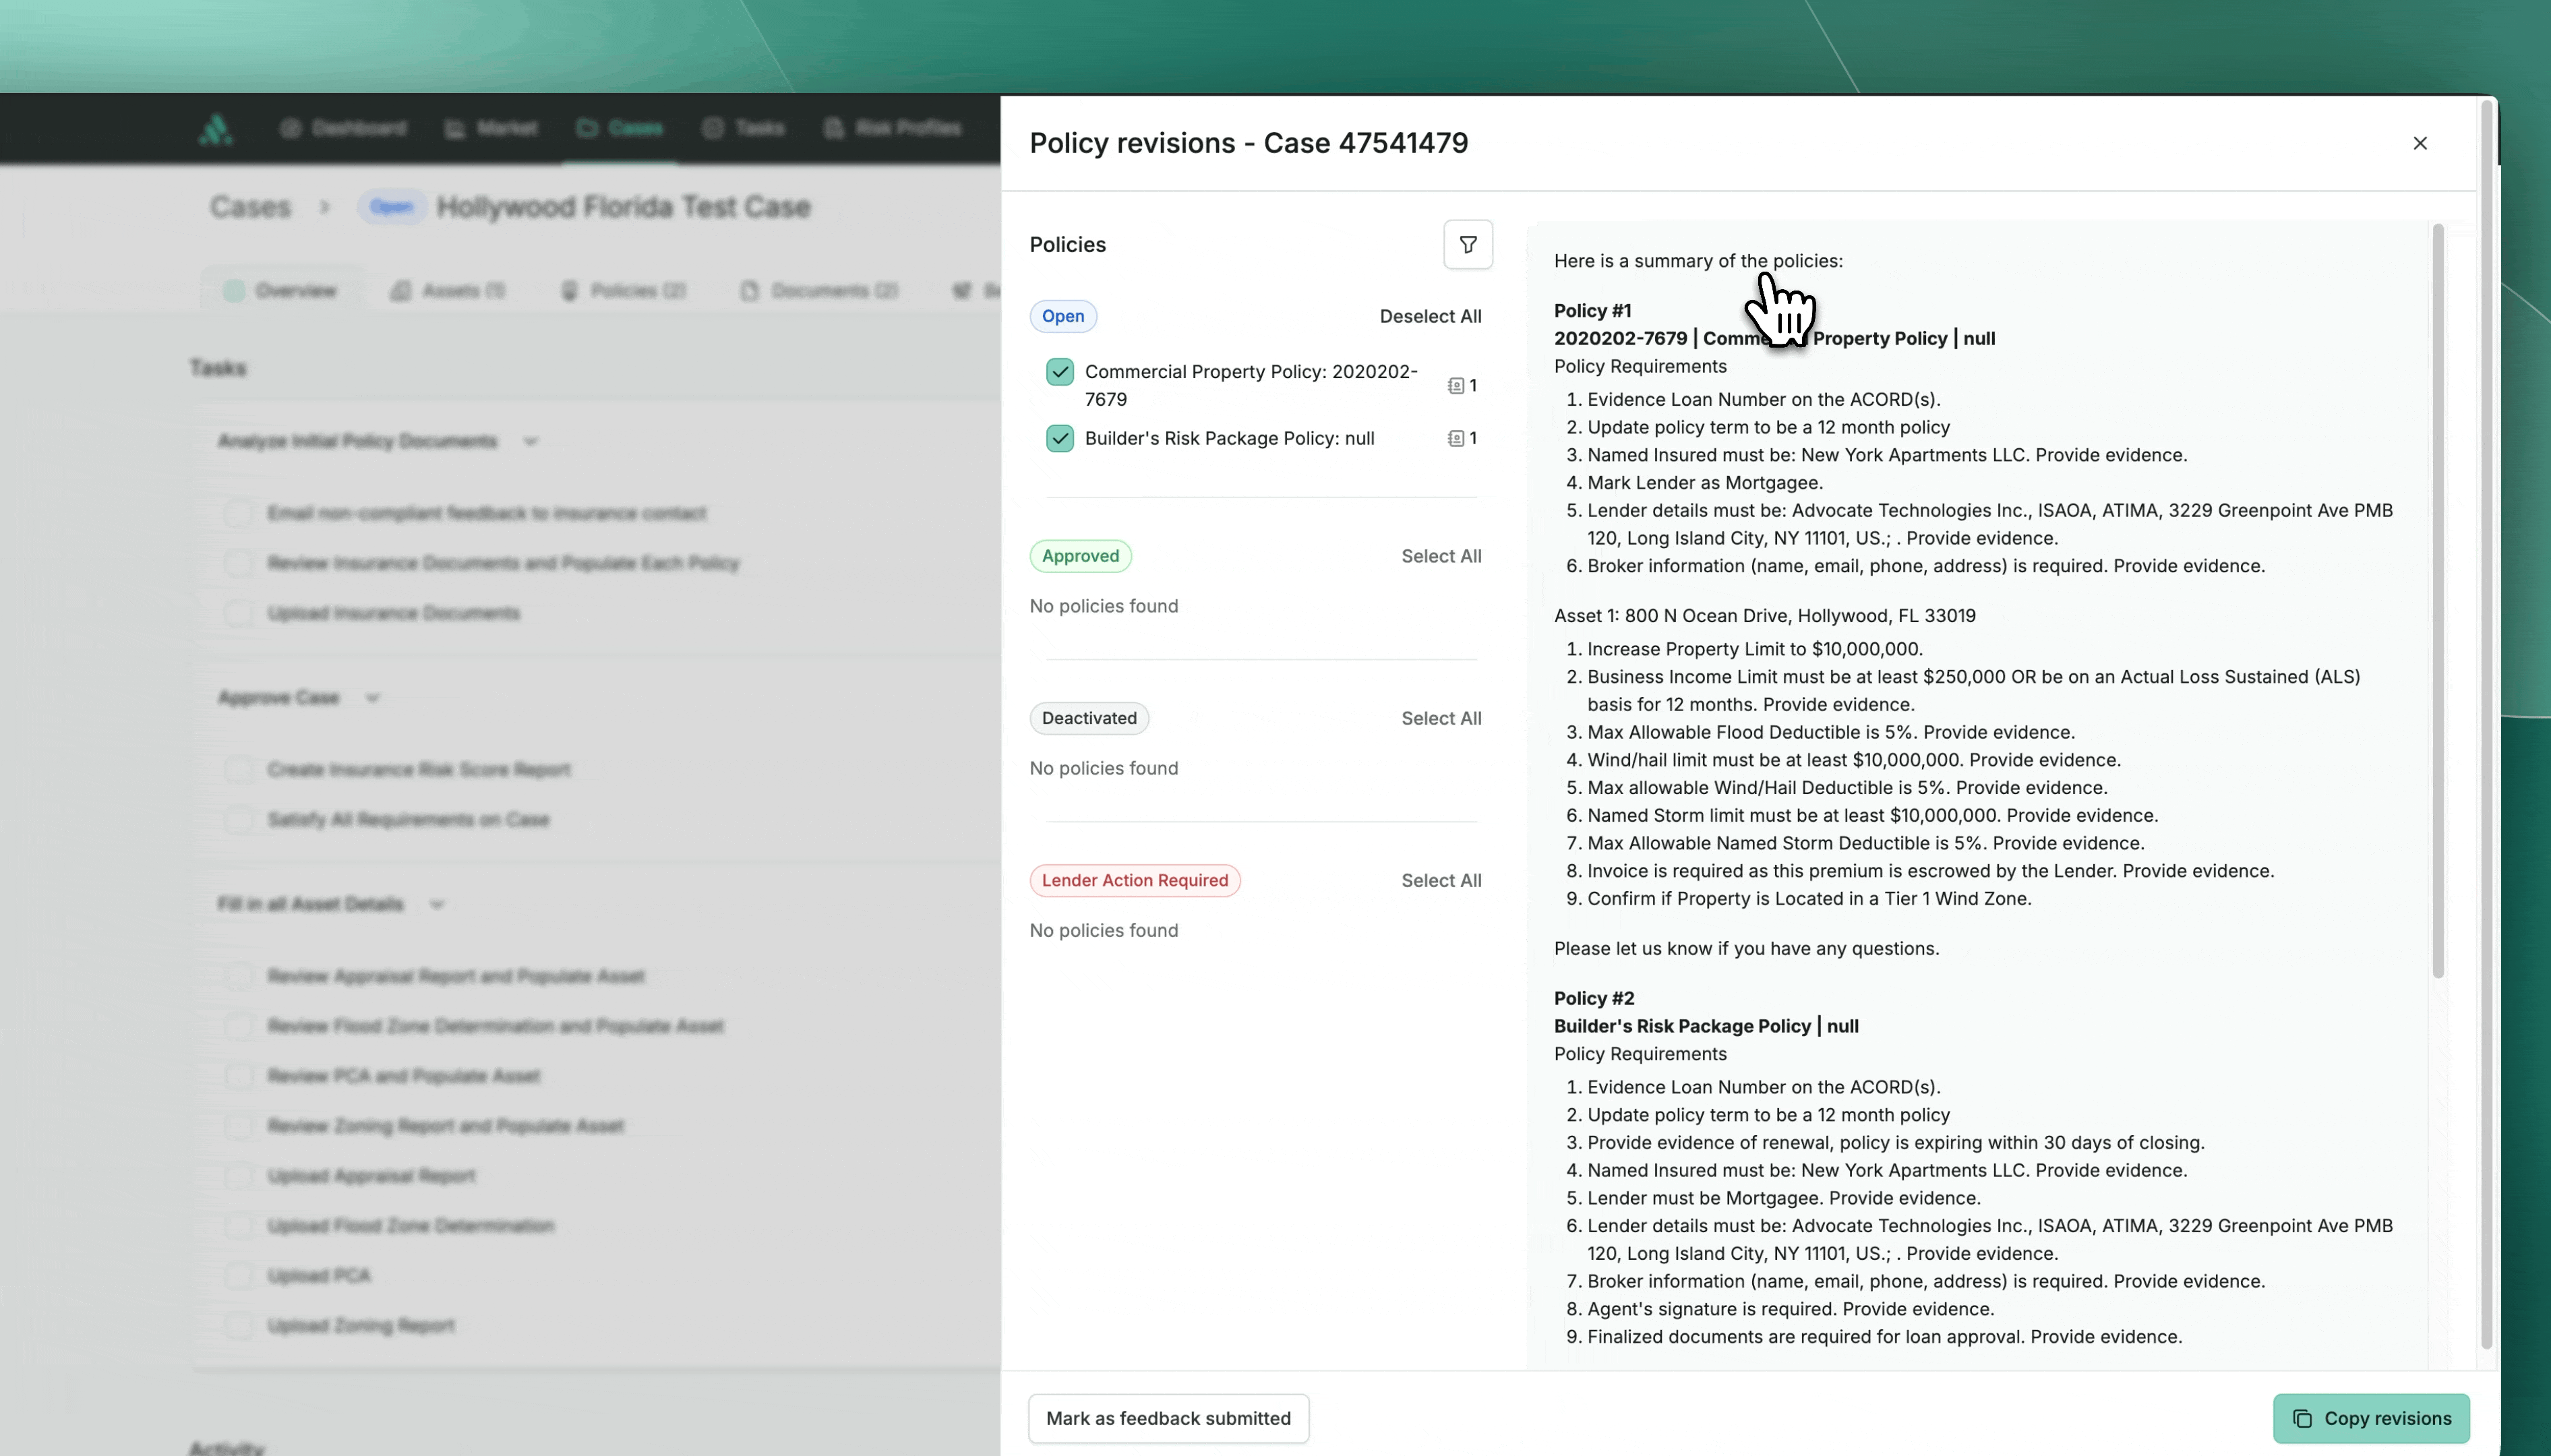The height and width of the screenshot is (1456, 2551).
Task: Collapse Fill in all Asset Details group
Action: coord(437,904)
